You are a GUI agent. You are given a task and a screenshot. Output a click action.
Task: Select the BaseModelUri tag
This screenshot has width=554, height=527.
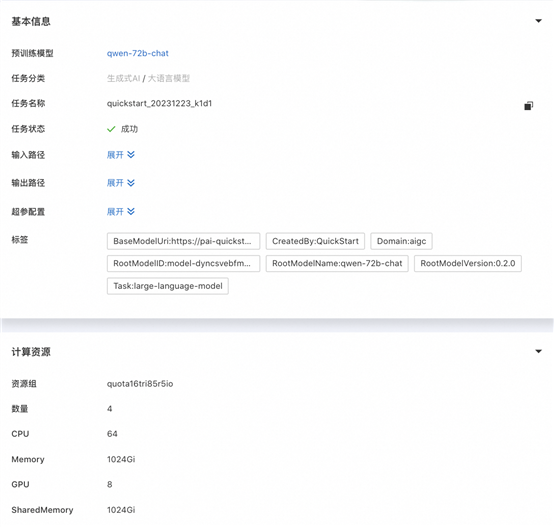pos(183,241)
